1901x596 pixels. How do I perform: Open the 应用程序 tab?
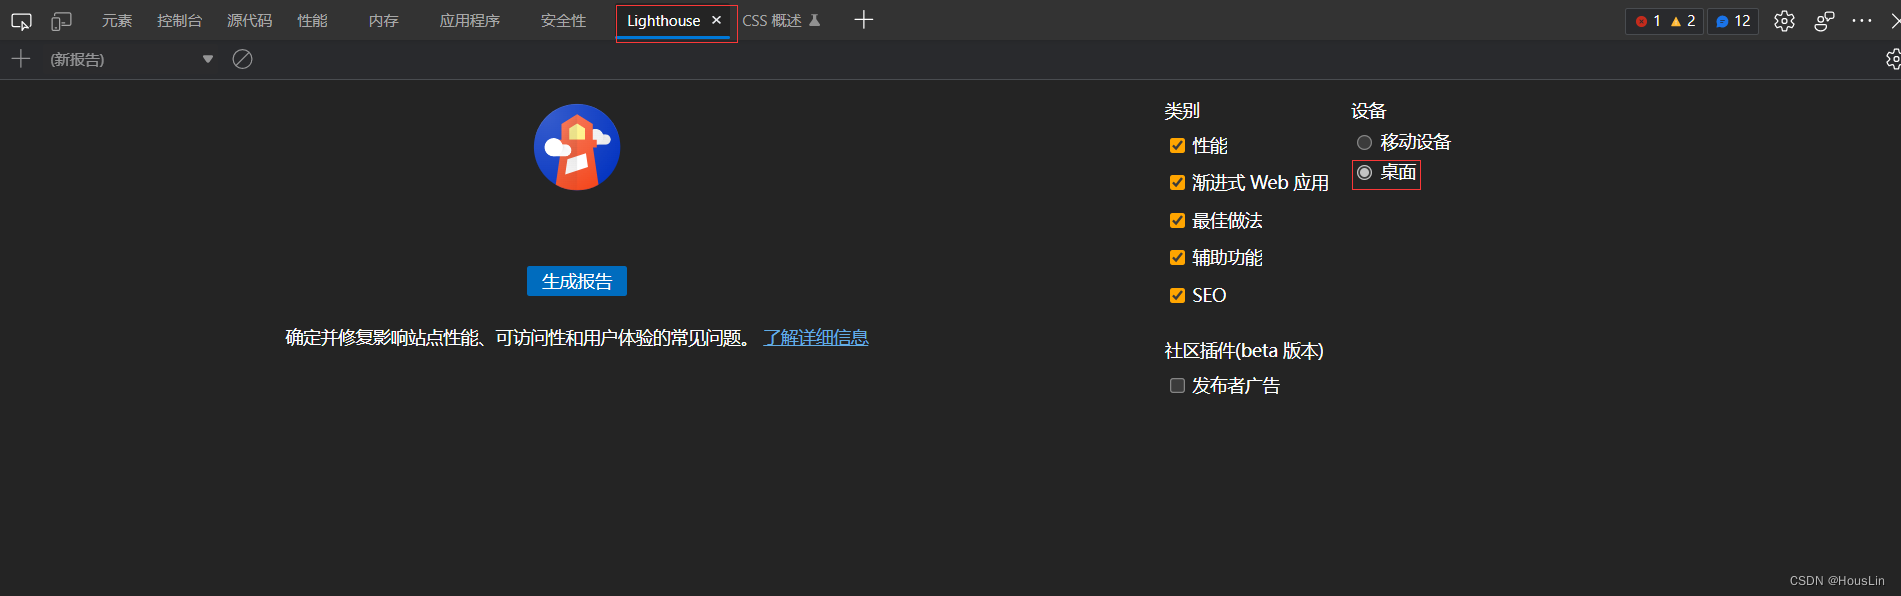point(469,21)
